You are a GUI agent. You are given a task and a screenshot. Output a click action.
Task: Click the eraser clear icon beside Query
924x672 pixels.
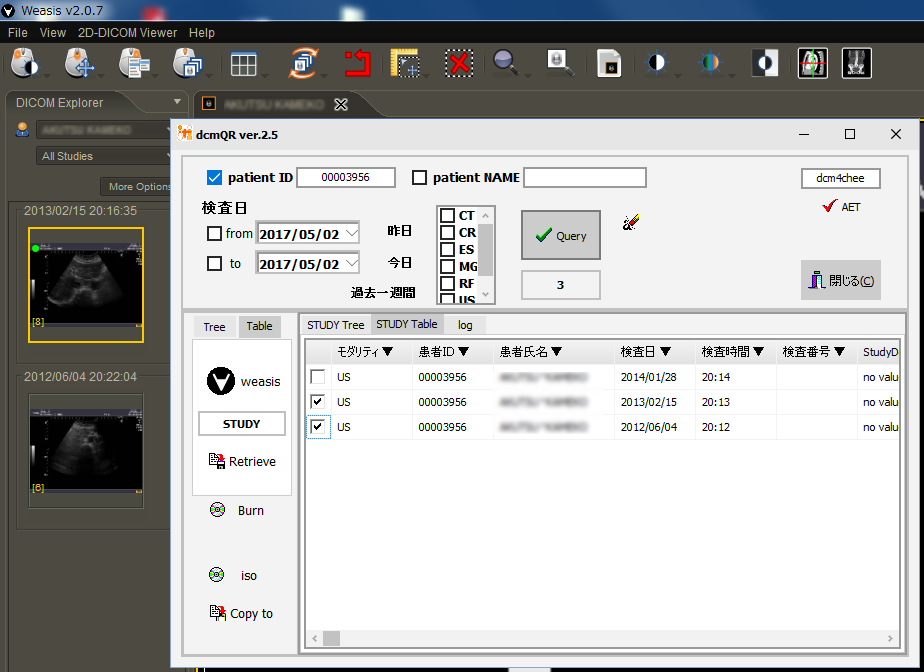631,222
